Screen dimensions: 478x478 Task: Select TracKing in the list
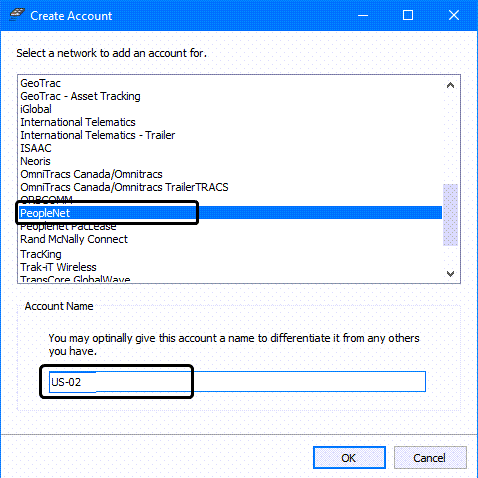point(231,254)
